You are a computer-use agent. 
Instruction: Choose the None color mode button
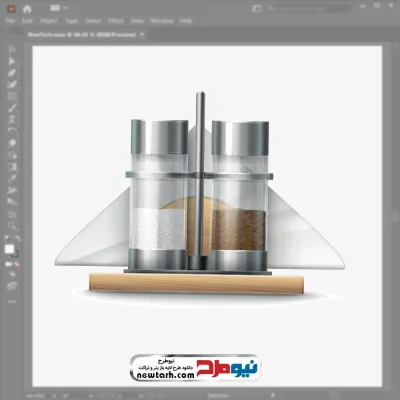[16, 264]
